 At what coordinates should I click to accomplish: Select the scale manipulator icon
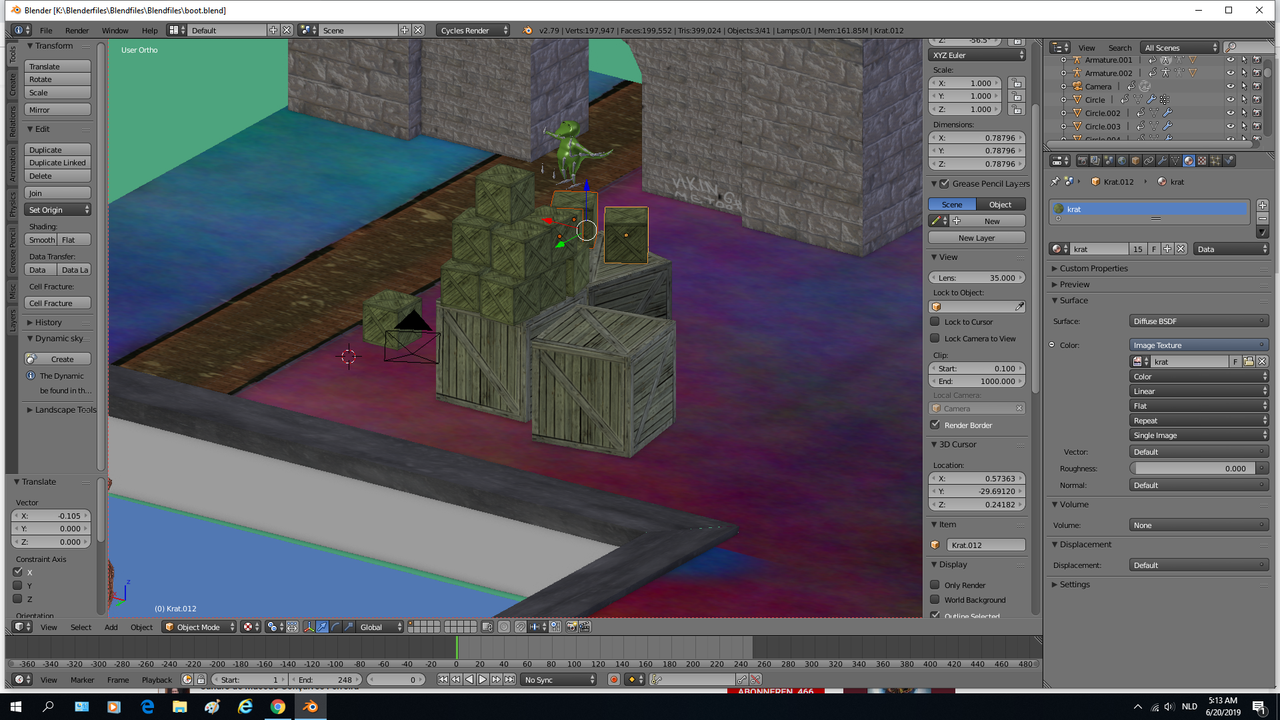tap(348, 627)
